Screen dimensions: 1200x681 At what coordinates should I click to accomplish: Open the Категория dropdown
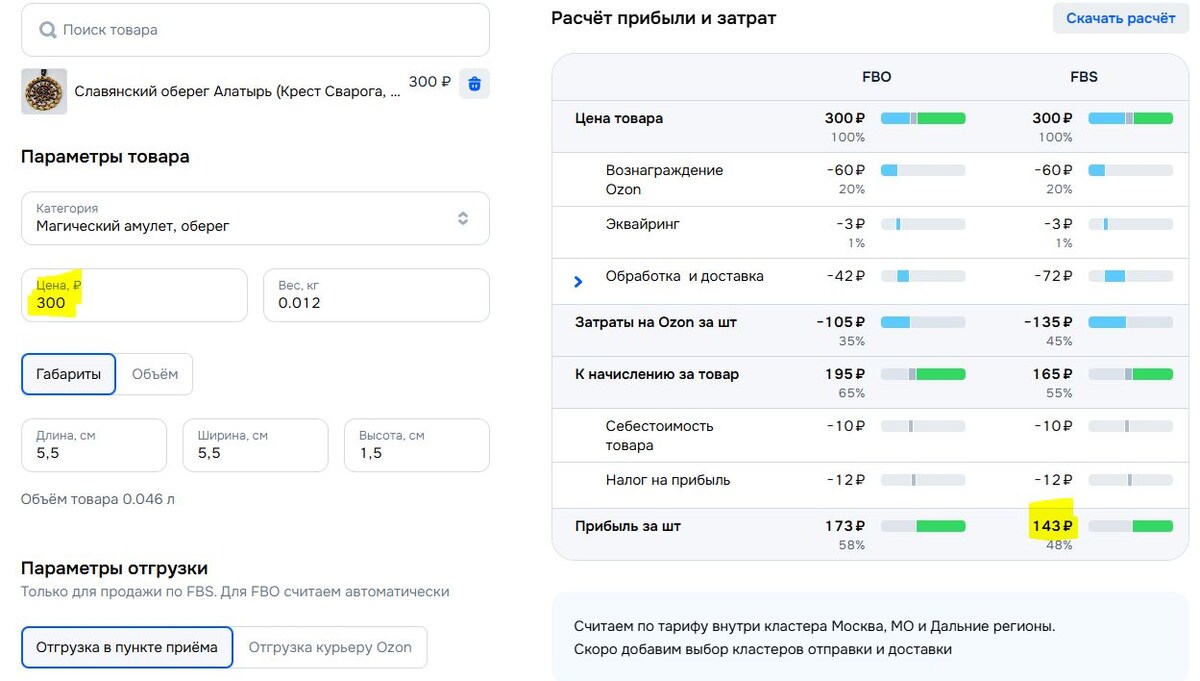tap(255, 218)
